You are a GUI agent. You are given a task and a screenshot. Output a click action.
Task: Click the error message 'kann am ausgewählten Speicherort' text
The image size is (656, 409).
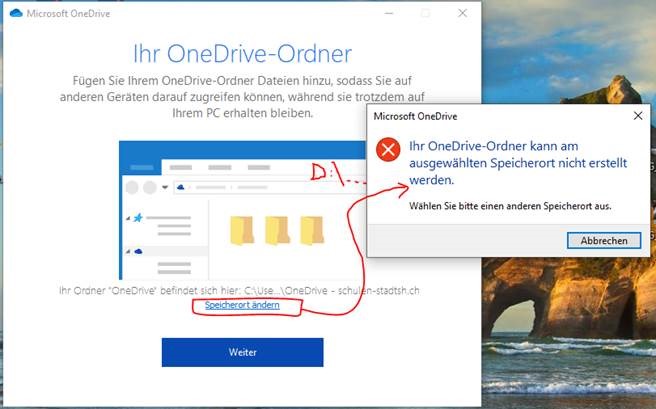tap(518, 163)
